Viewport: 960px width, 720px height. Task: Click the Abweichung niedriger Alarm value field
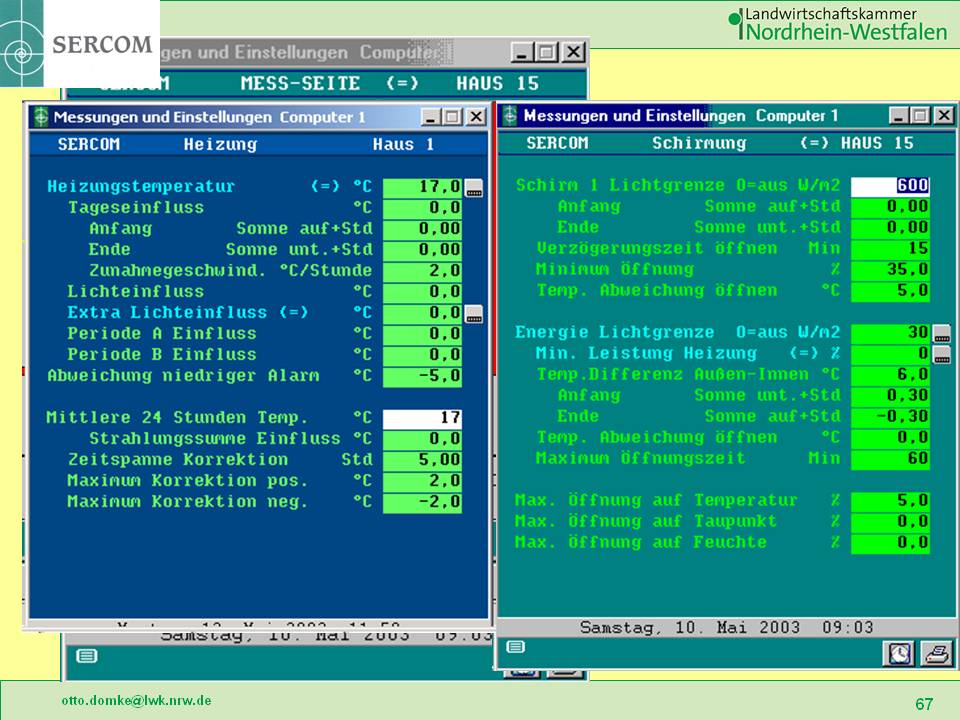422,376
